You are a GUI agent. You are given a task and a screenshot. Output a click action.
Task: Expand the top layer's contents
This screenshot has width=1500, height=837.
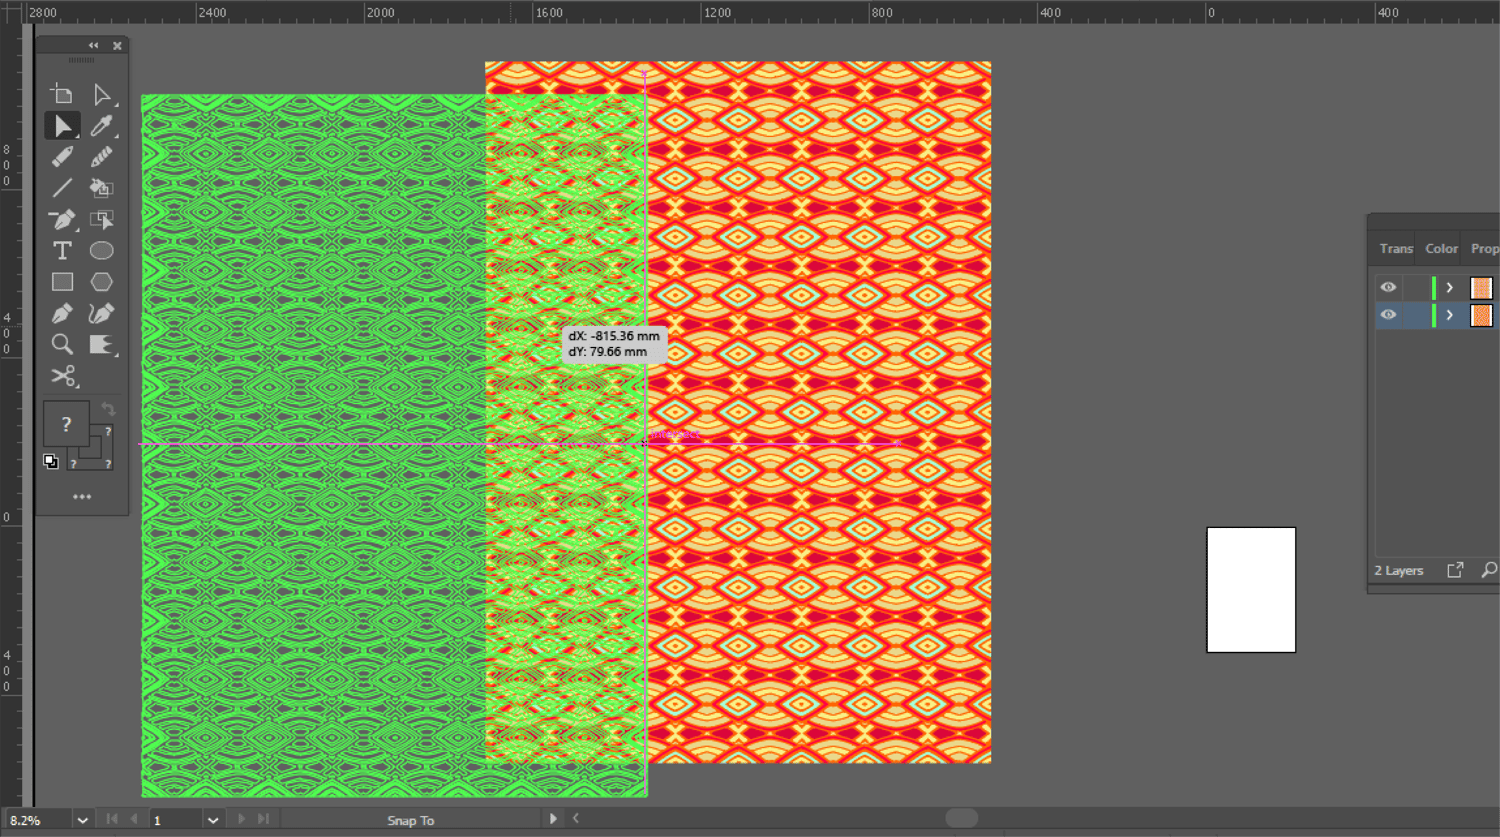(x=1449, y=287)
